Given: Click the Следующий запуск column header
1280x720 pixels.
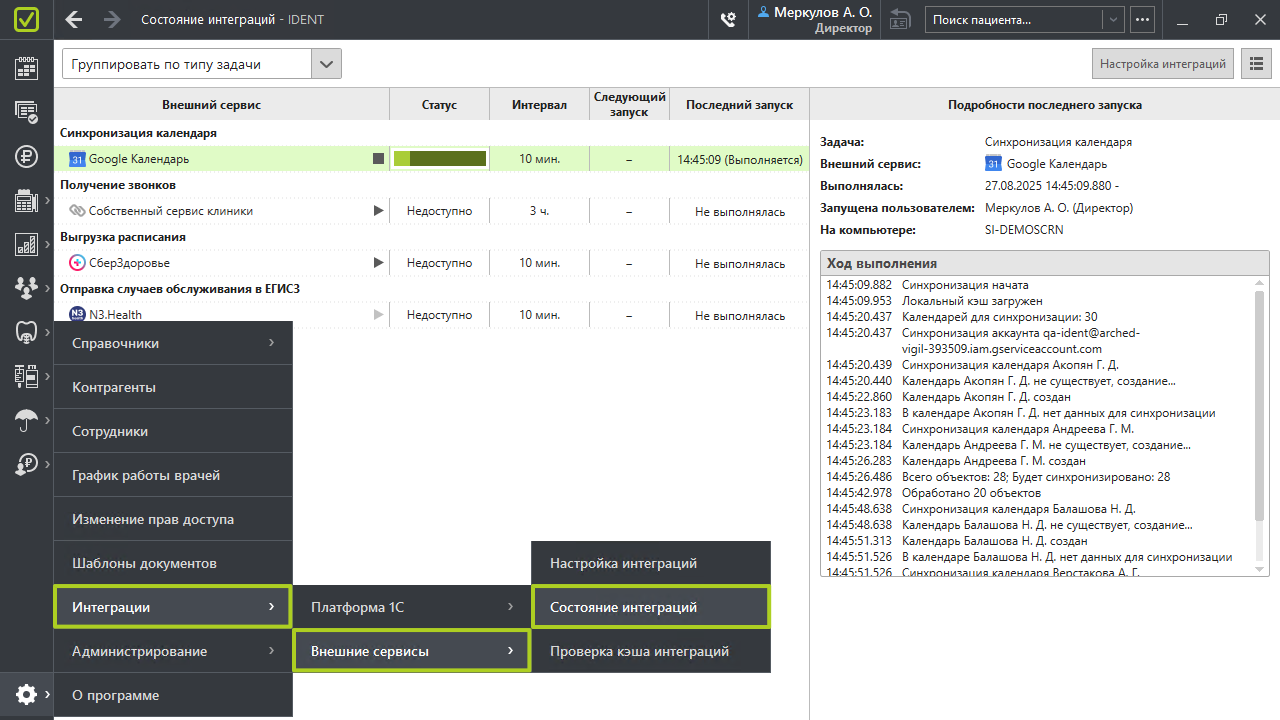Looking at the screenshot, I should pos(629,105).
